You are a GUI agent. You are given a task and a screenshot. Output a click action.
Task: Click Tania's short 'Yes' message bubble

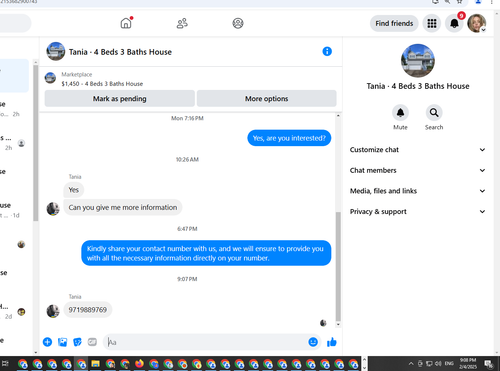(74, 190)
